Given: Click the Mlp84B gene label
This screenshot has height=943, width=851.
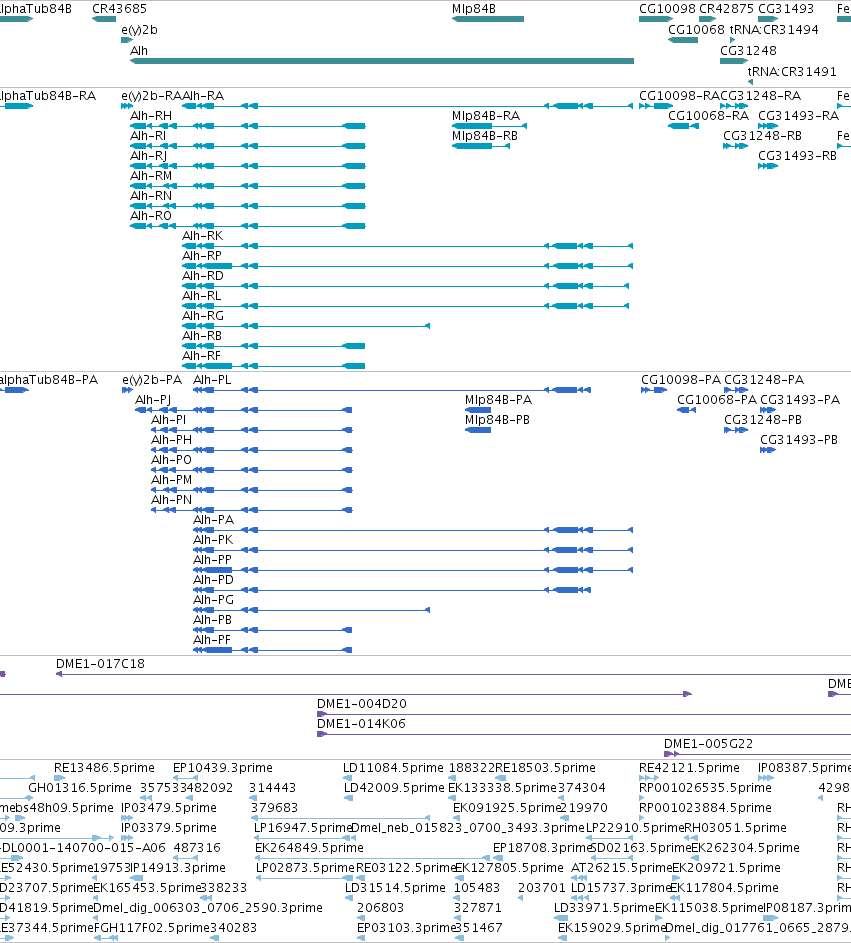Looking at the screenshot, I should (x=474, y=8).
